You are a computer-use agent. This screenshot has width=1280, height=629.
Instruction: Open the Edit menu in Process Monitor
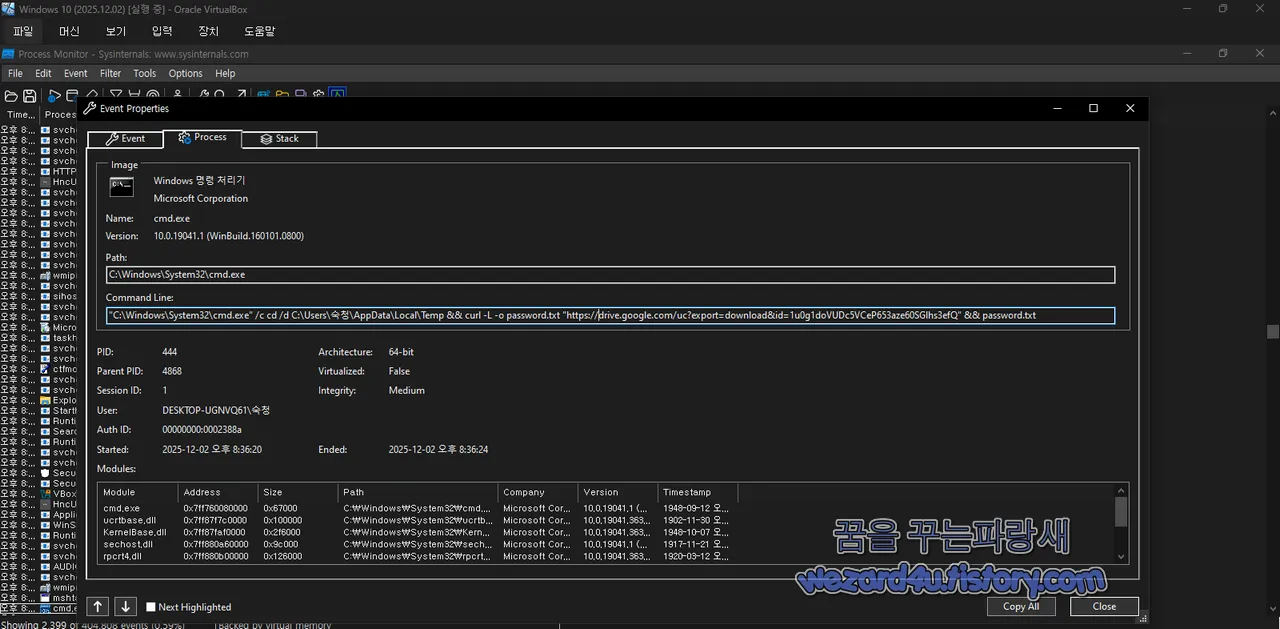43,73
